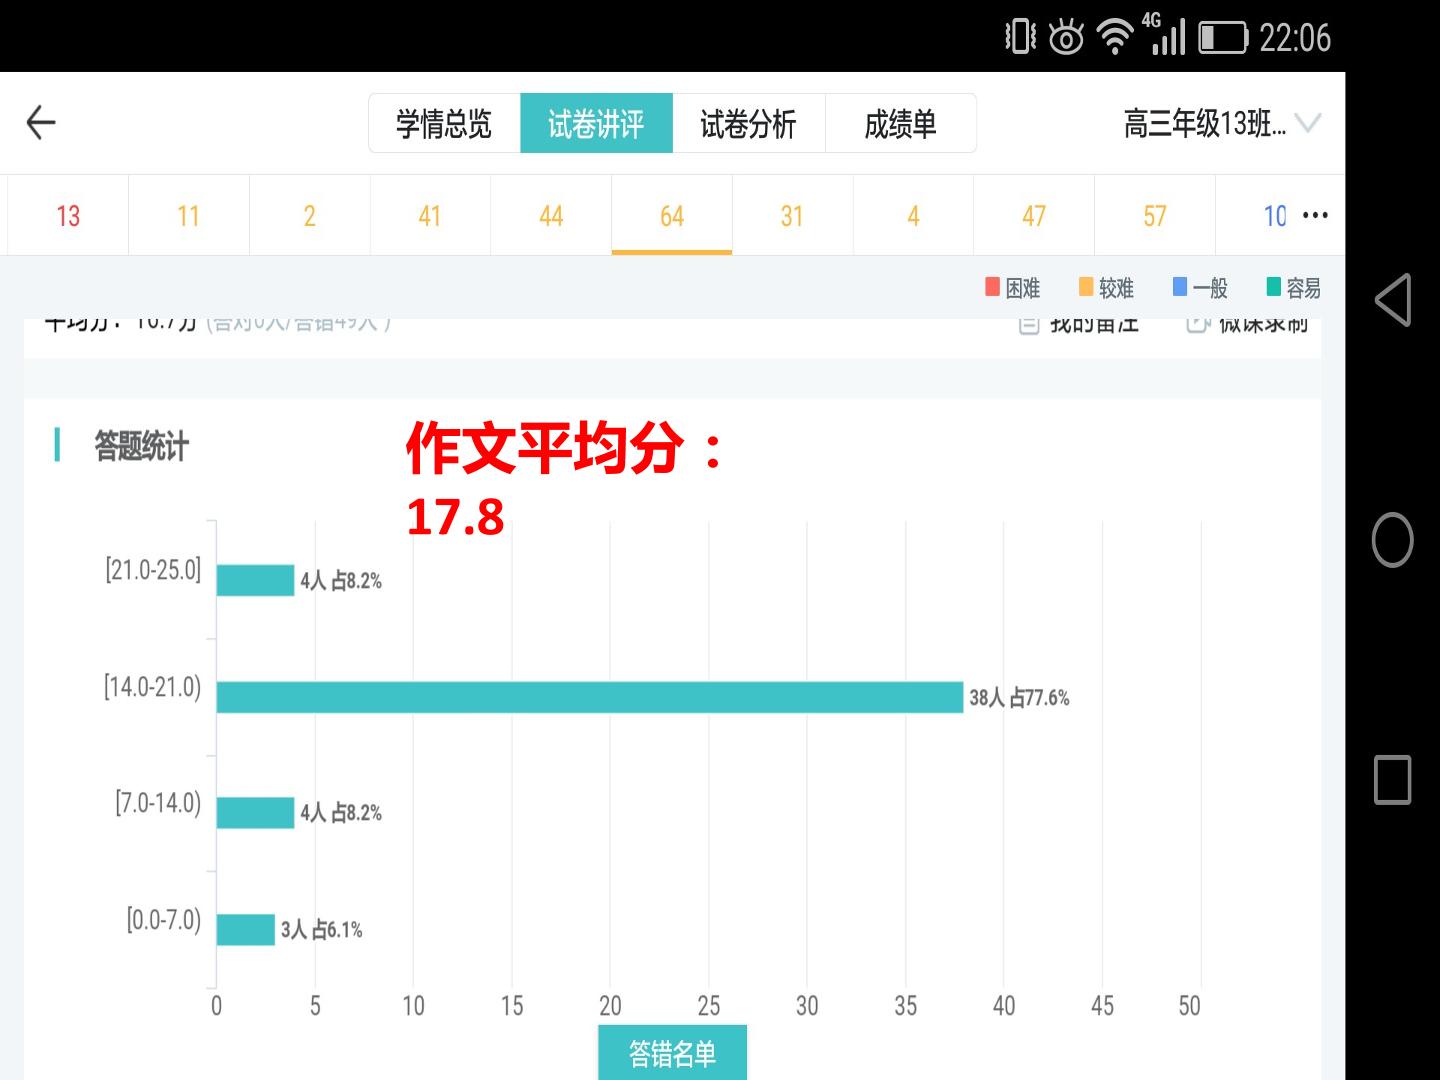The height and width of the screenshot is (1080, 1440).
Task: Click the blue 一般 legend marker
Action: (x=1180, y=287)
